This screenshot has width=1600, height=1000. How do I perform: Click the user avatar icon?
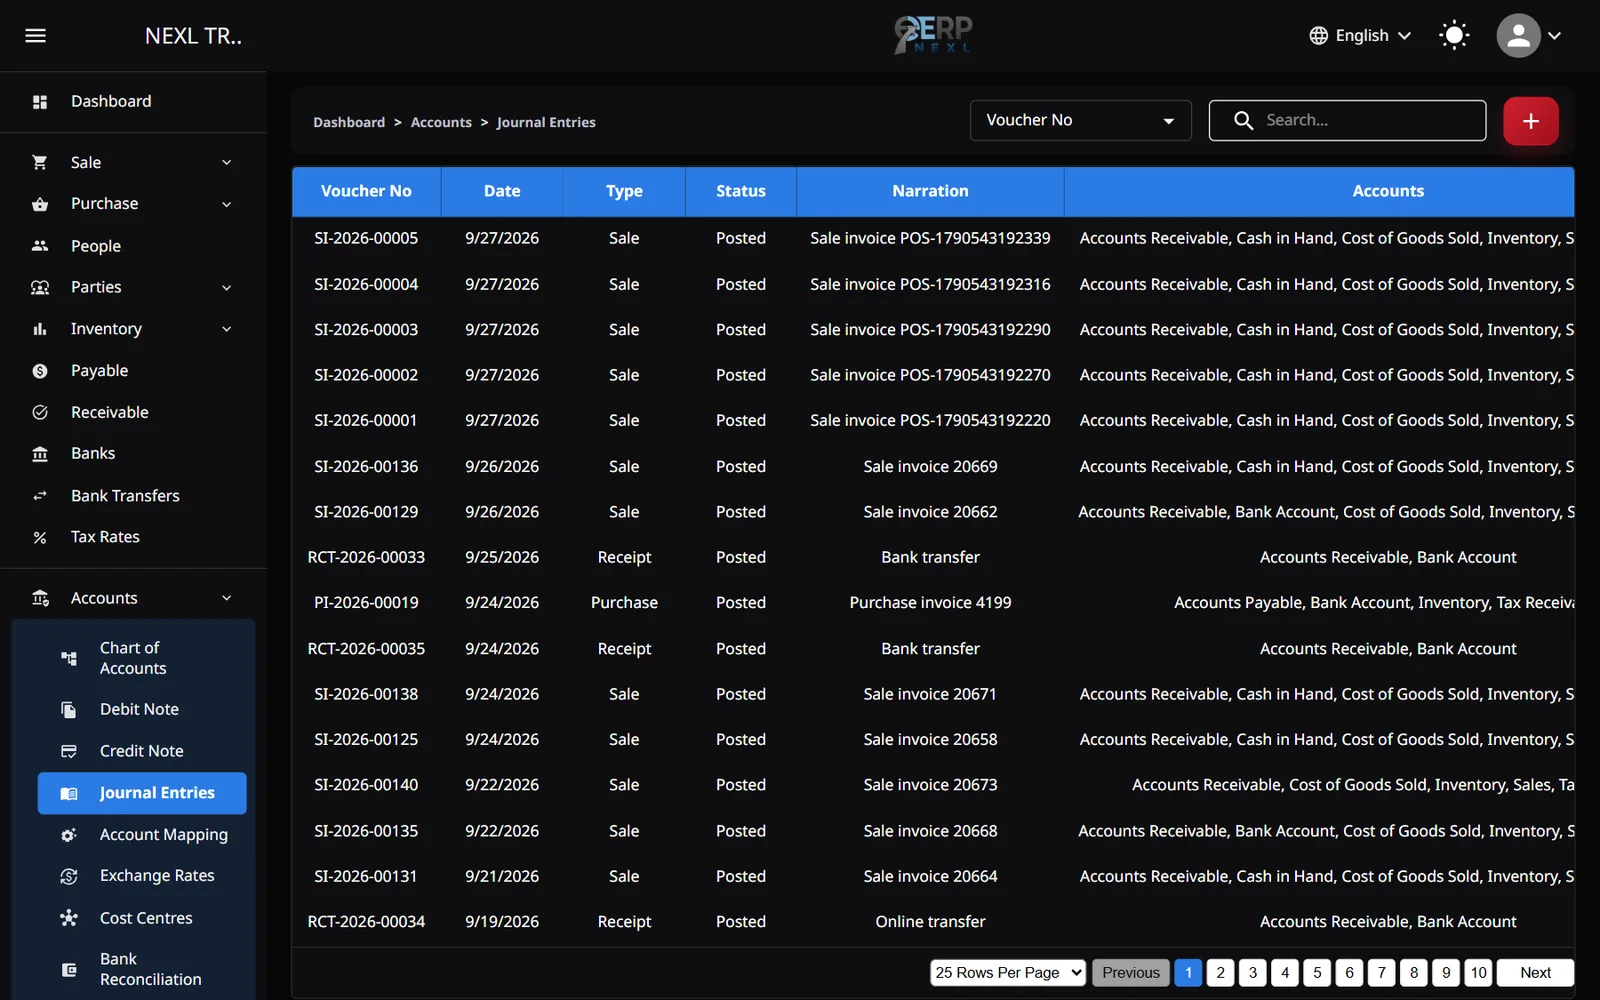coord(1518,36)
